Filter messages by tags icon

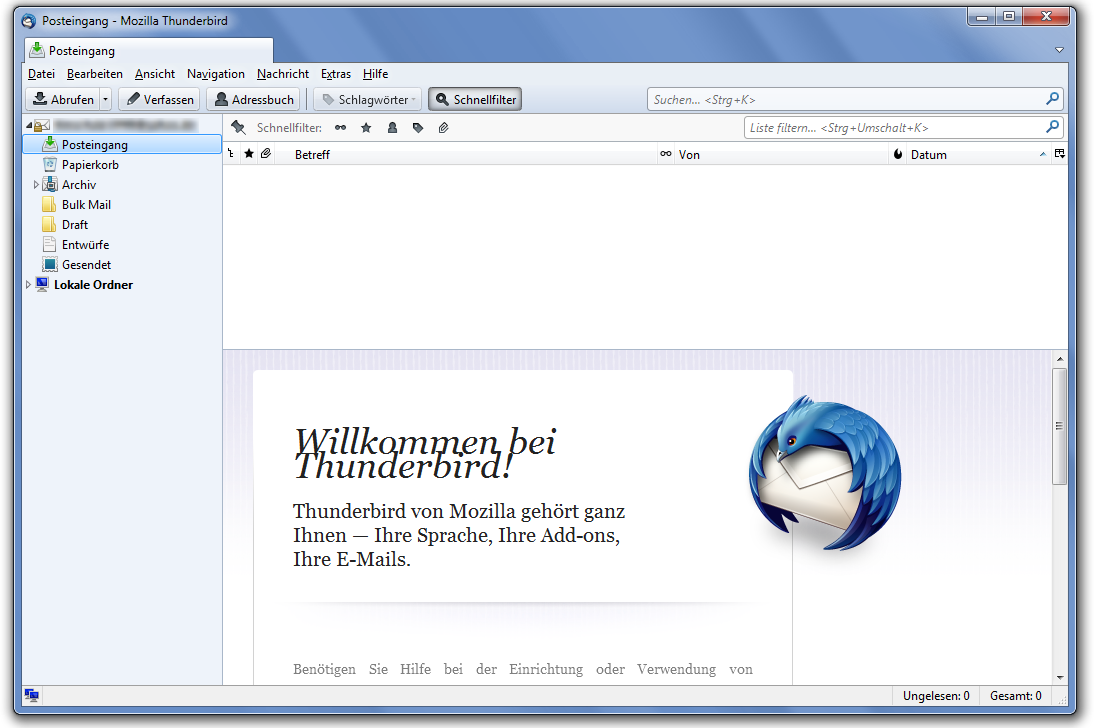click(x=418, y=128)
